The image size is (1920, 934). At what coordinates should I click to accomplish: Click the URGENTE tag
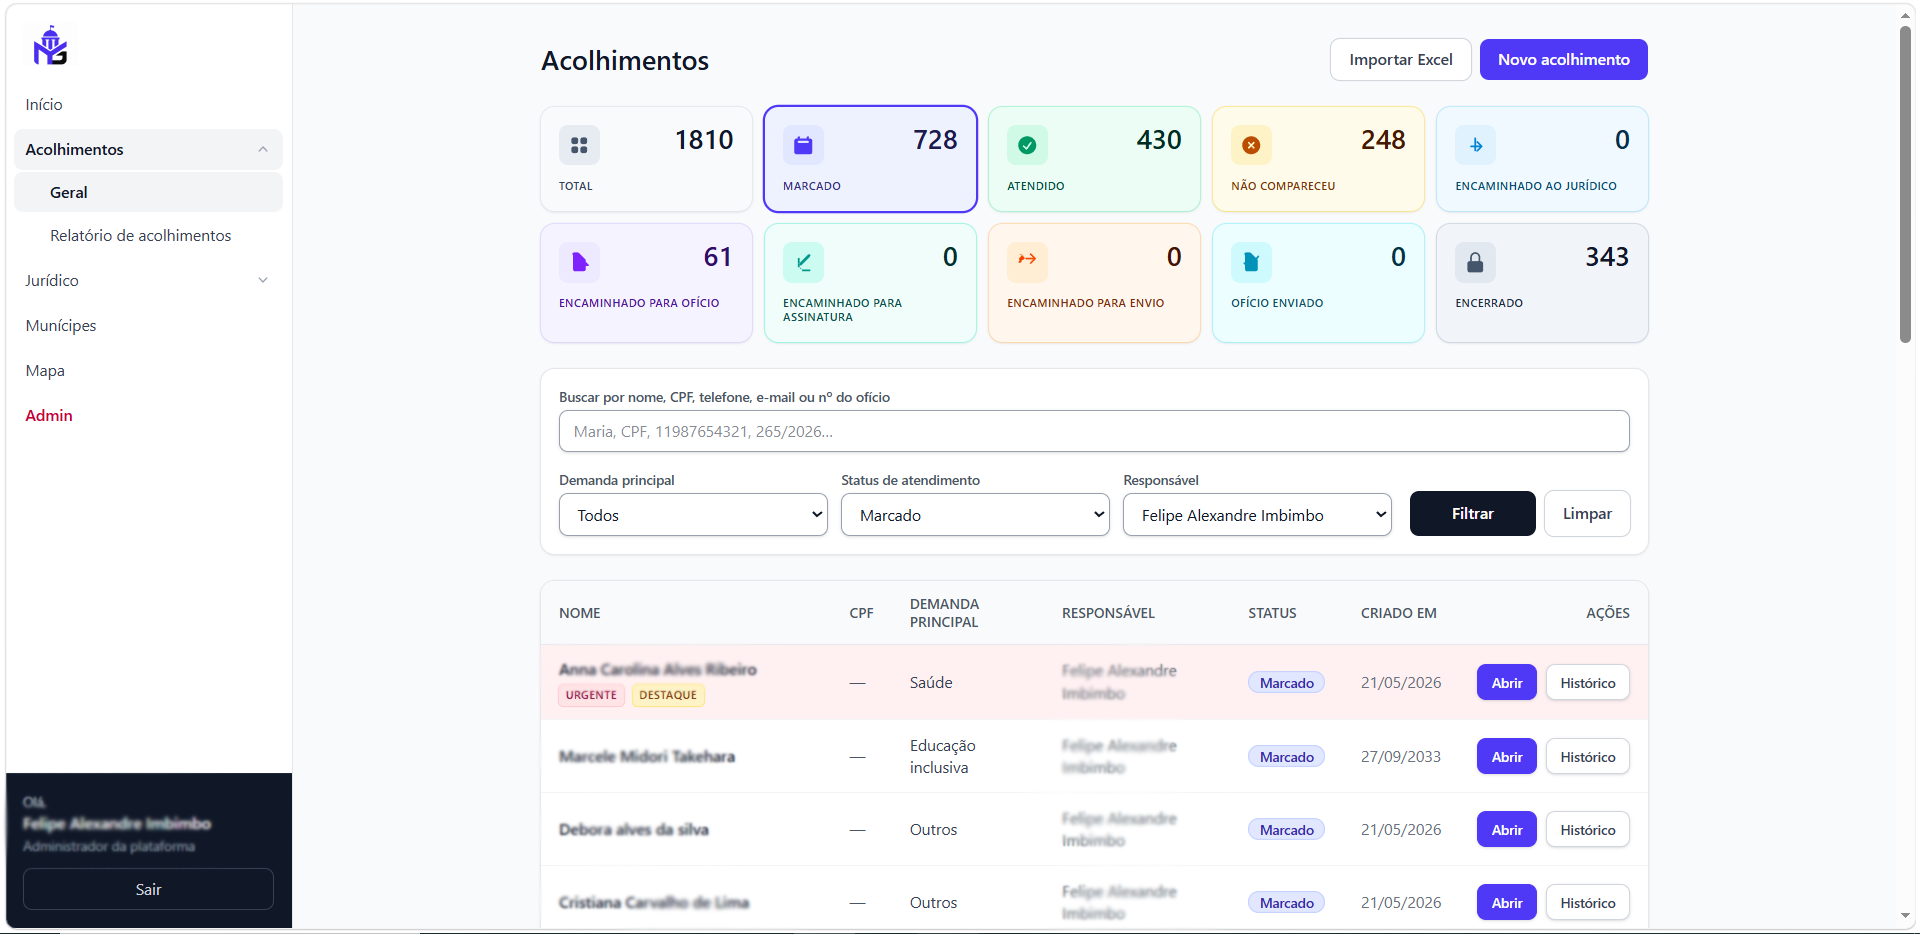tap(591, 695)
